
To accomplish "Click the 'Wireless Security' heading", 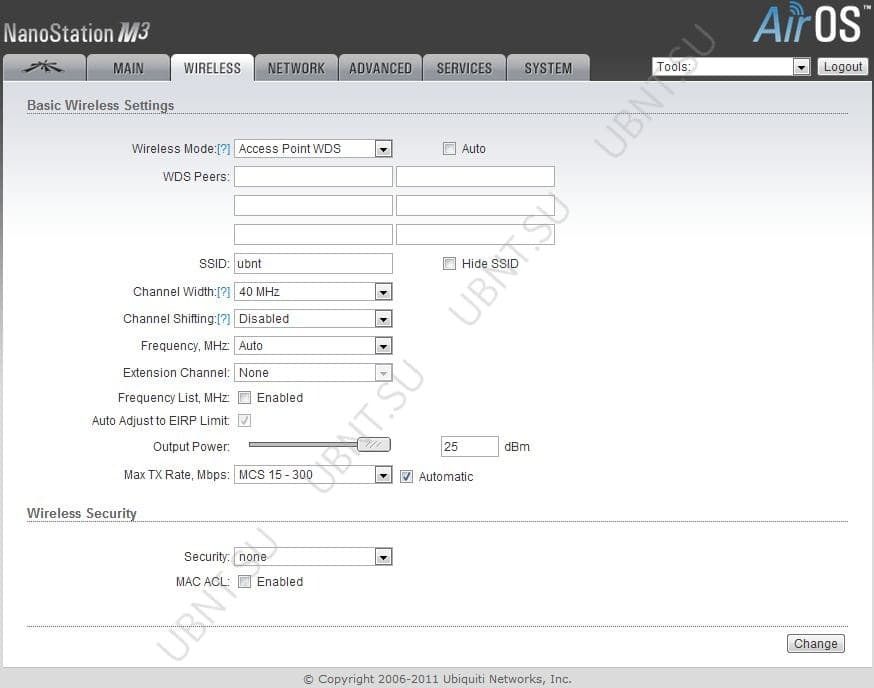I will pyautogui.click(x=81, y=513).
